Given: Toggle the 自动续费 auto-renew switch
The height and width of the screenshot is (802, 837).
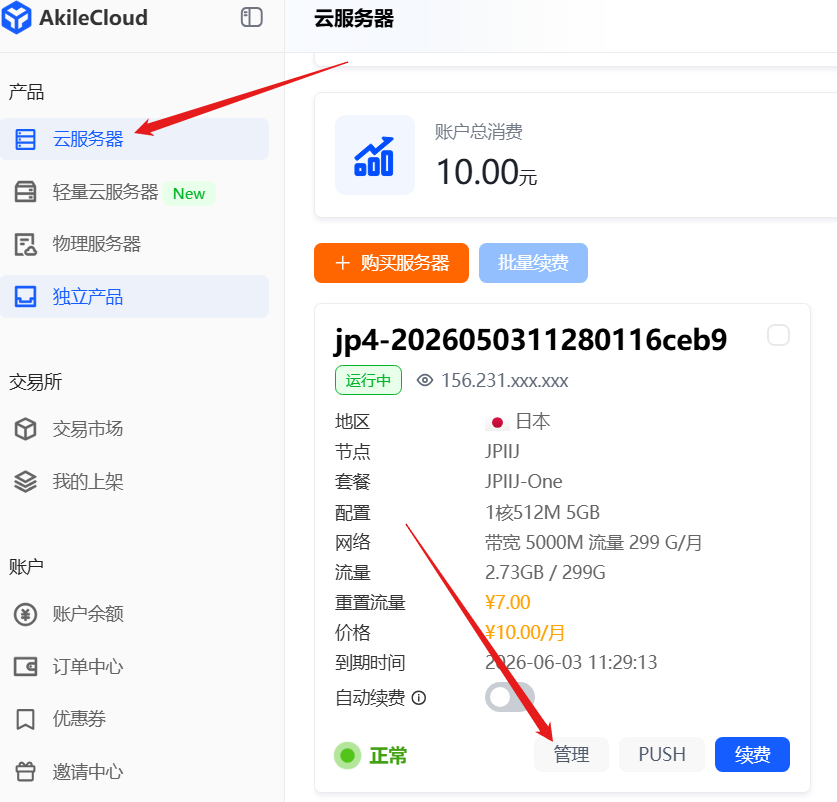Looking at the screenshot, I should 510,697.
